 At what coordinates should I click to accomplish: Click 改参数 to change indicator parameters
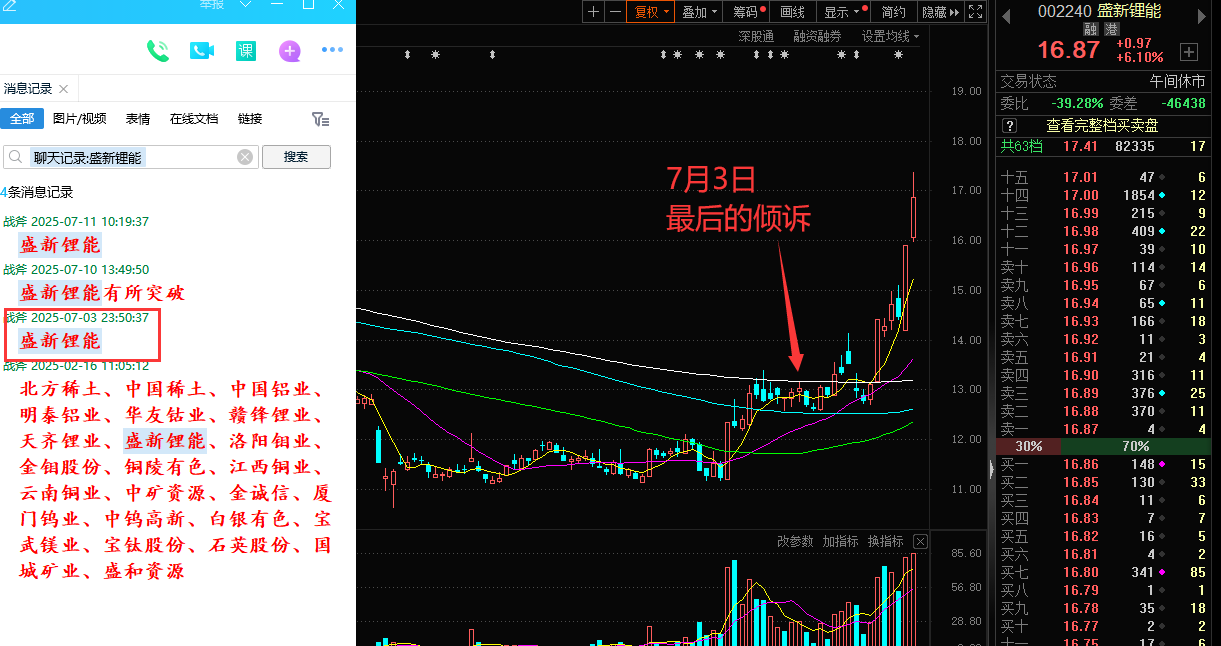pyautogui.click(x=795, y=541)
